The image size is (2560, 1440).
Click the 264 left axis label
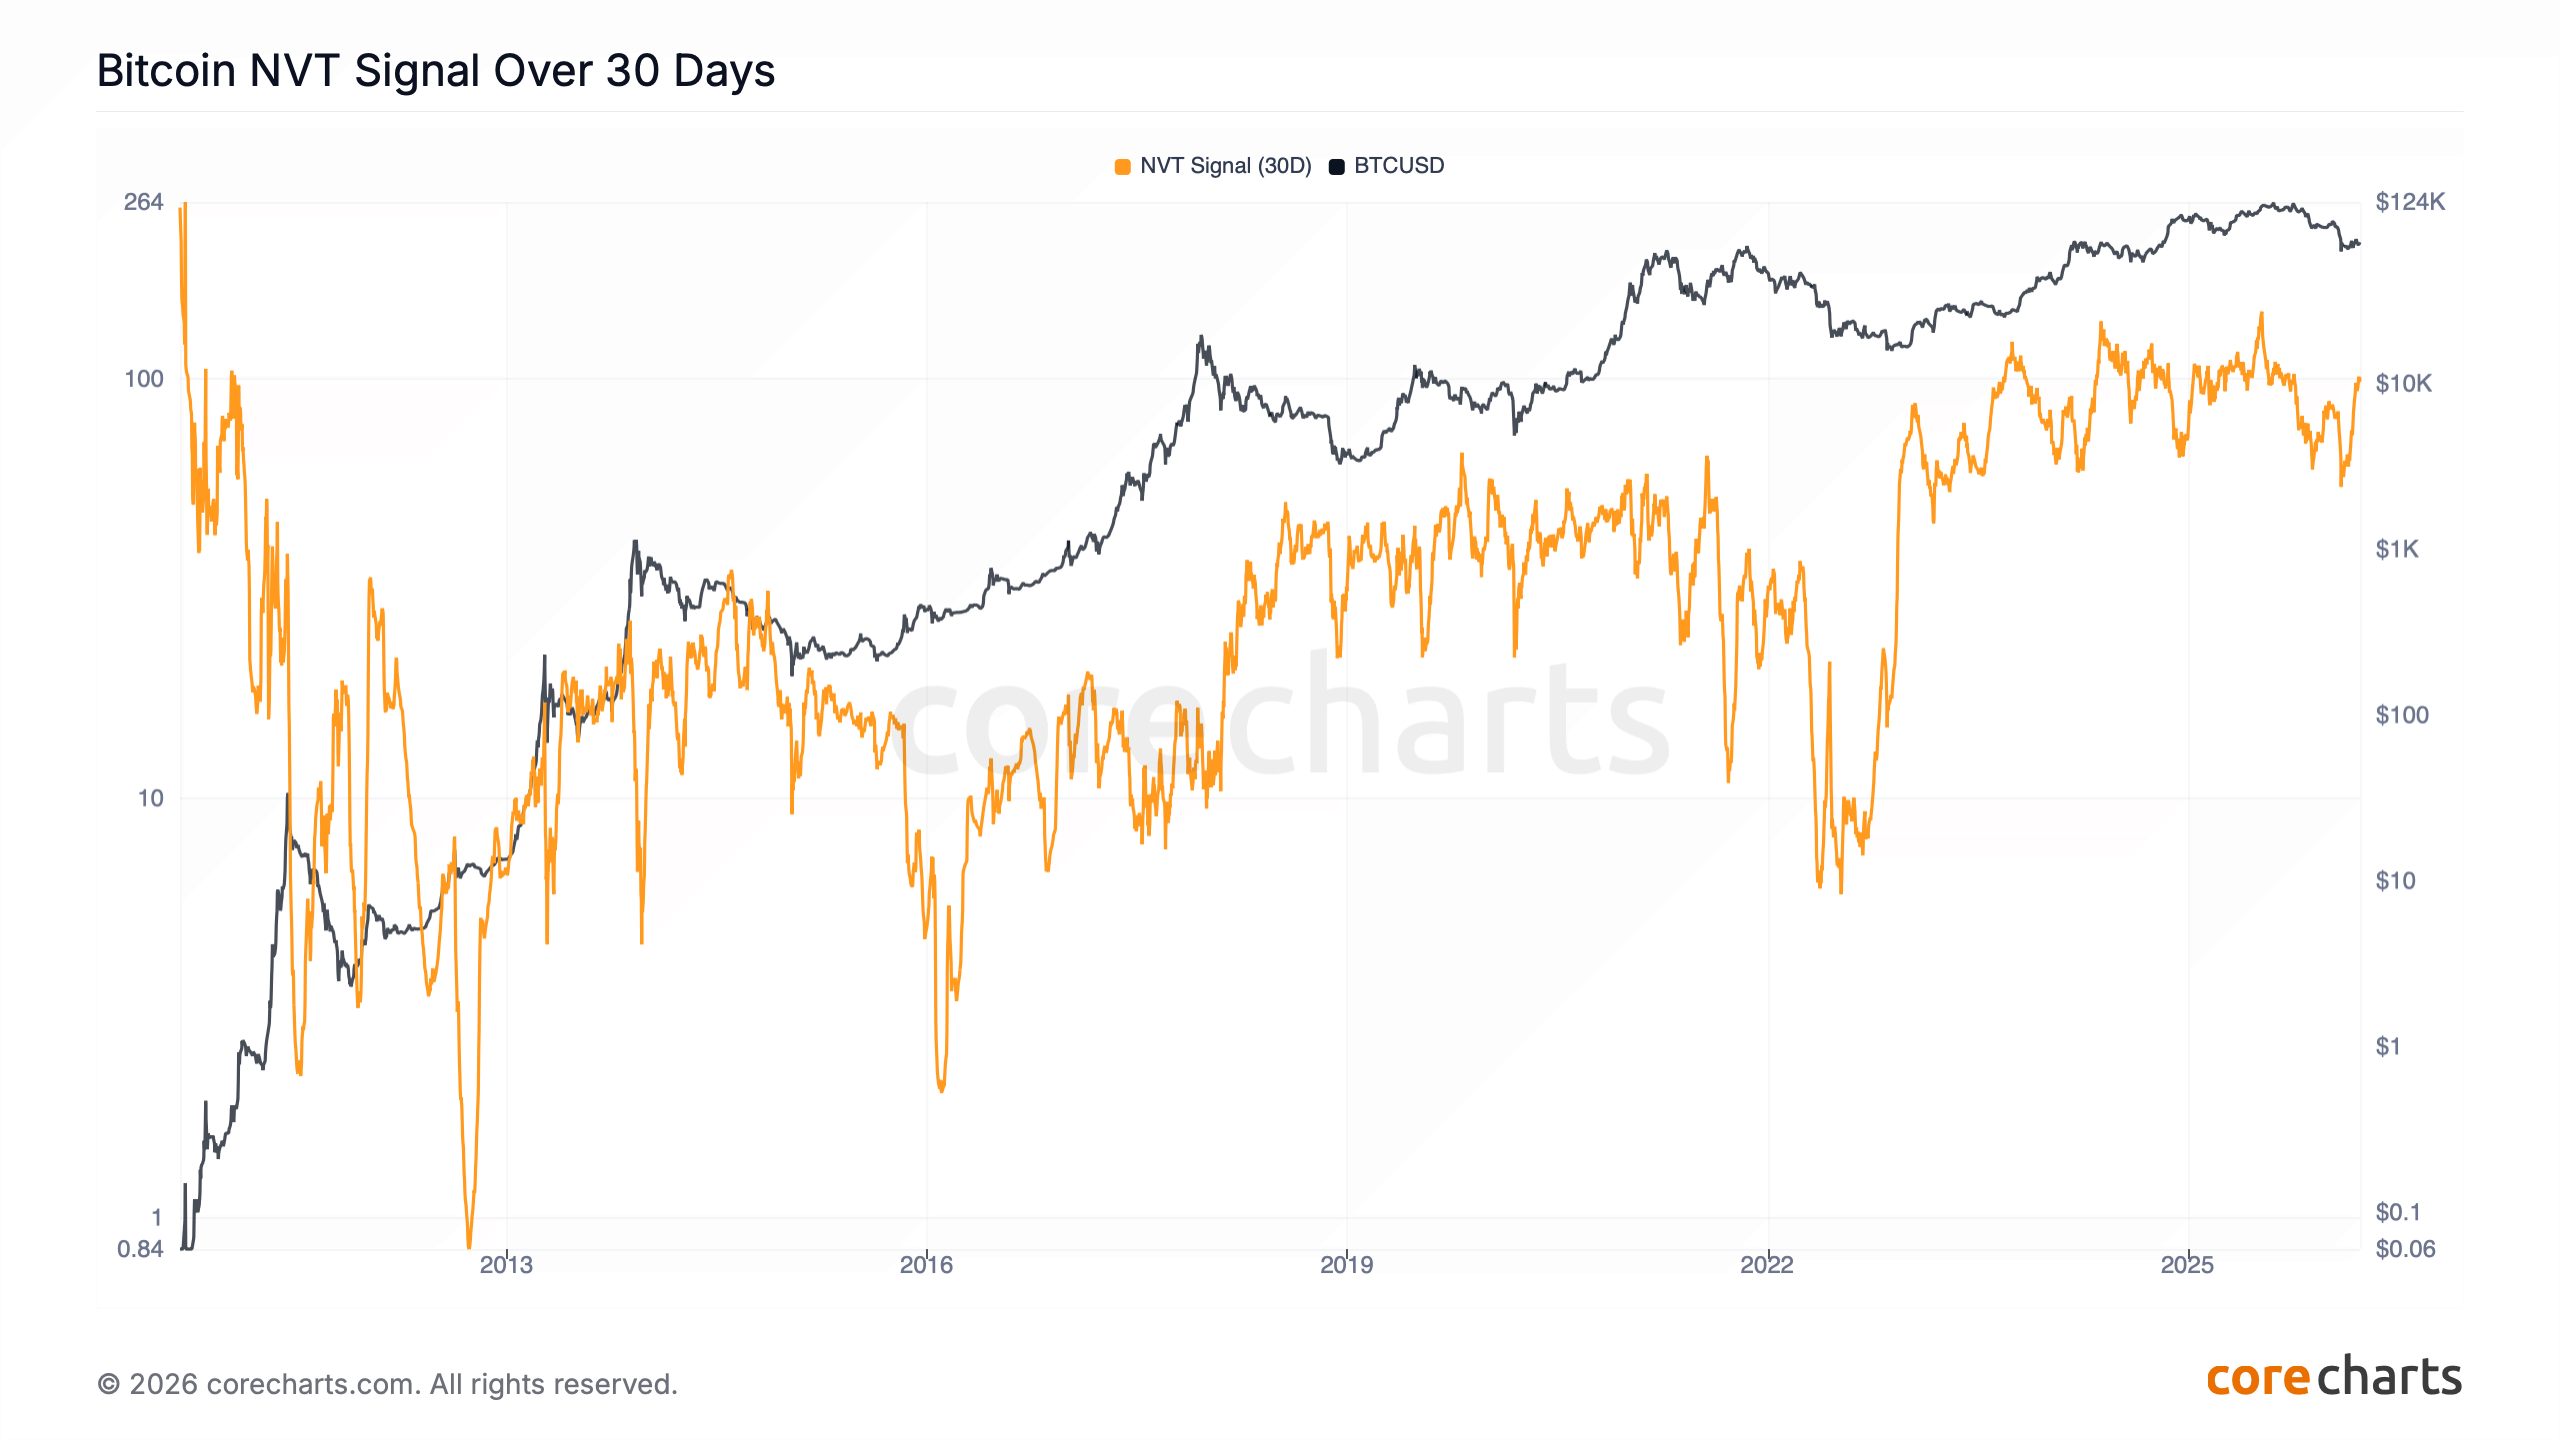143,202
